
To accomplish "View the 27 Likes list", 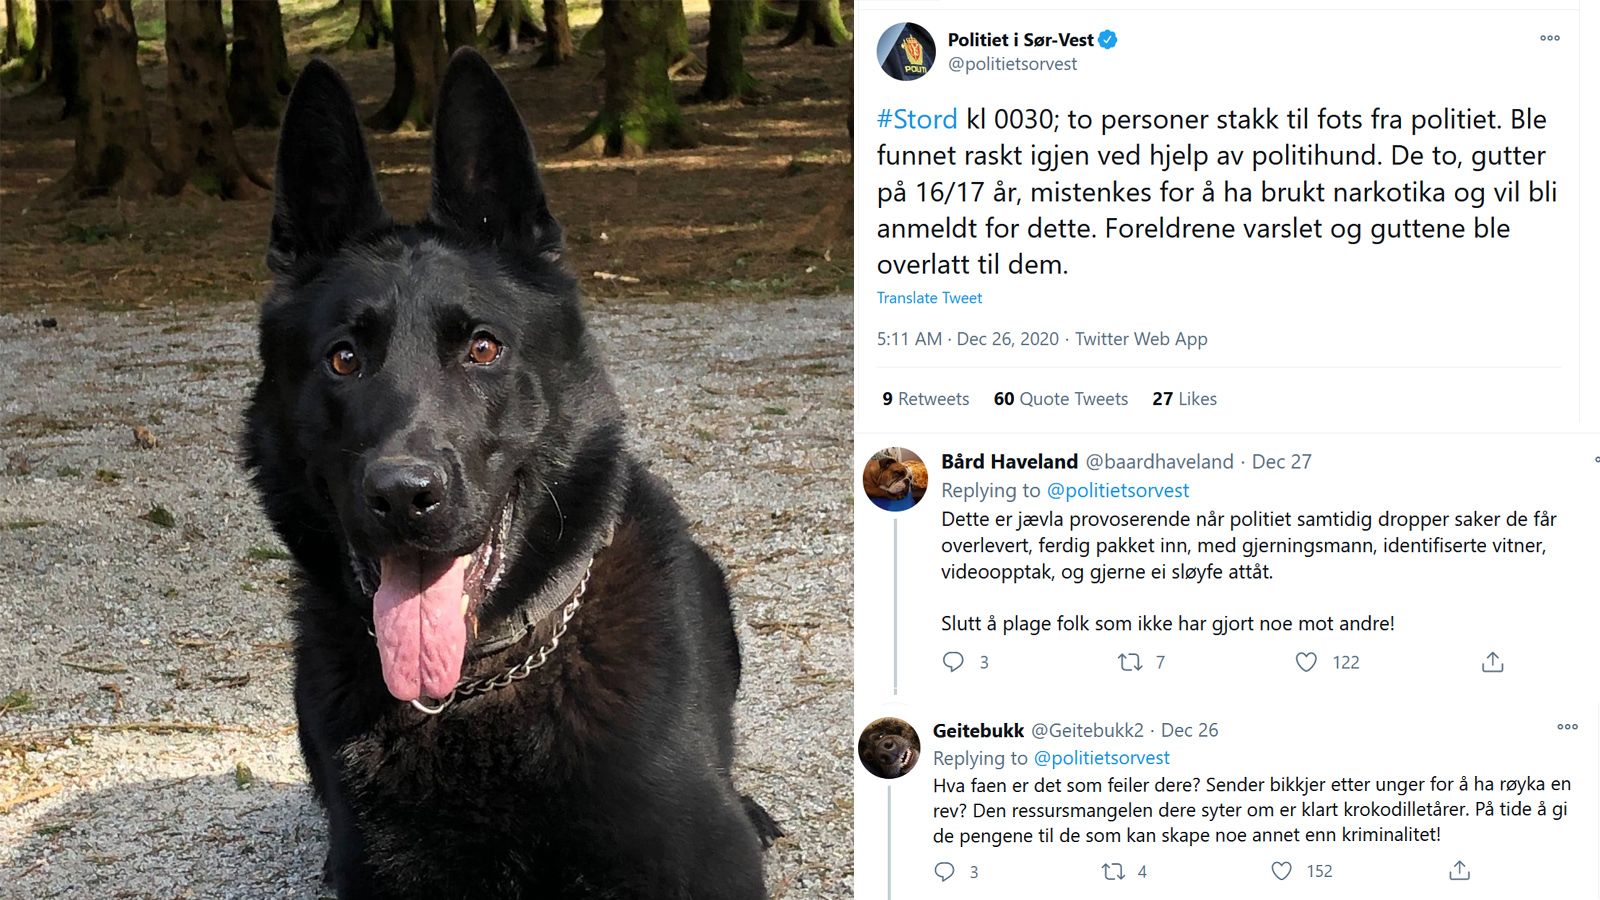I will click(1184, 399).
